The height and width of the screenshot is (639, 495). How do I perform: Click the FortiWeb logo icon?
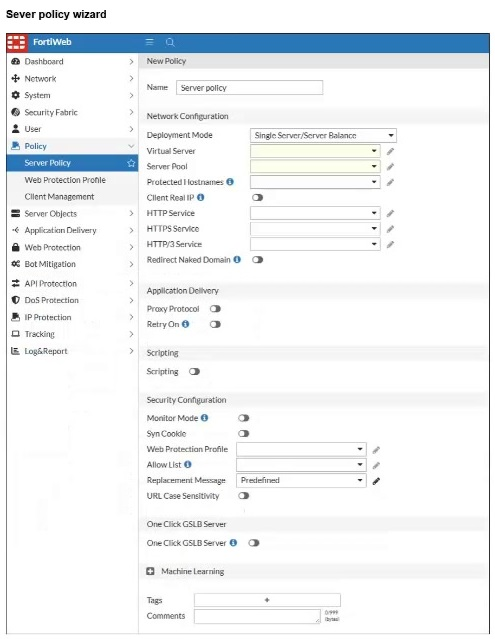[x=17, y=42]
